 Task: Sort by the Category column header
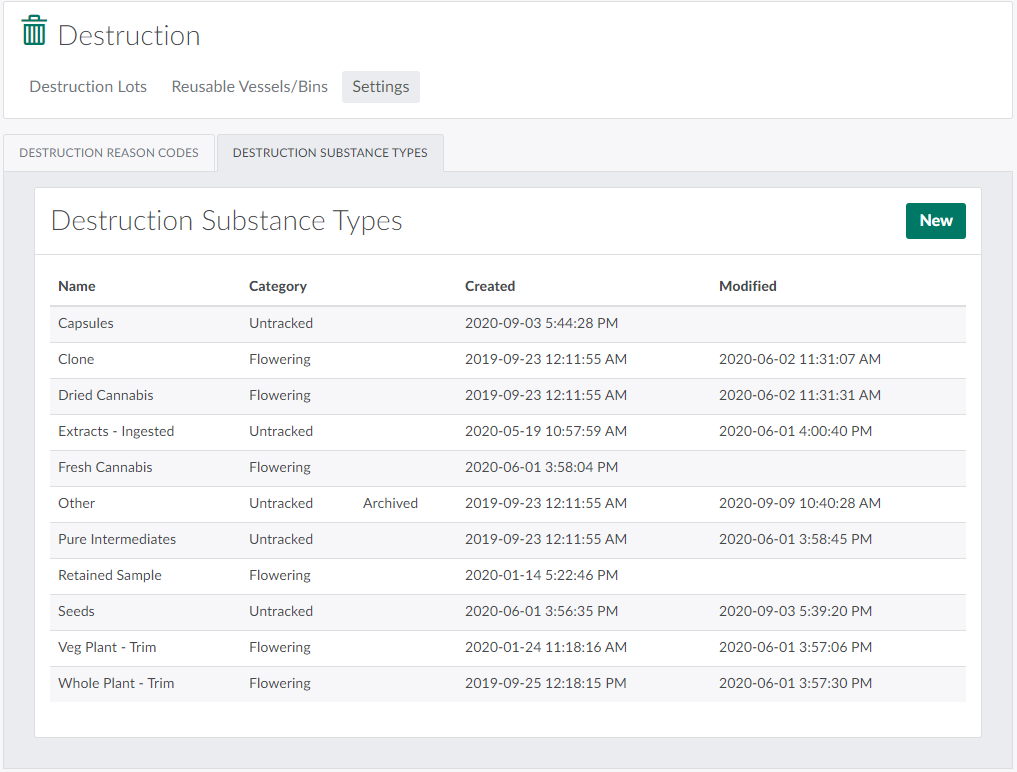277,286
